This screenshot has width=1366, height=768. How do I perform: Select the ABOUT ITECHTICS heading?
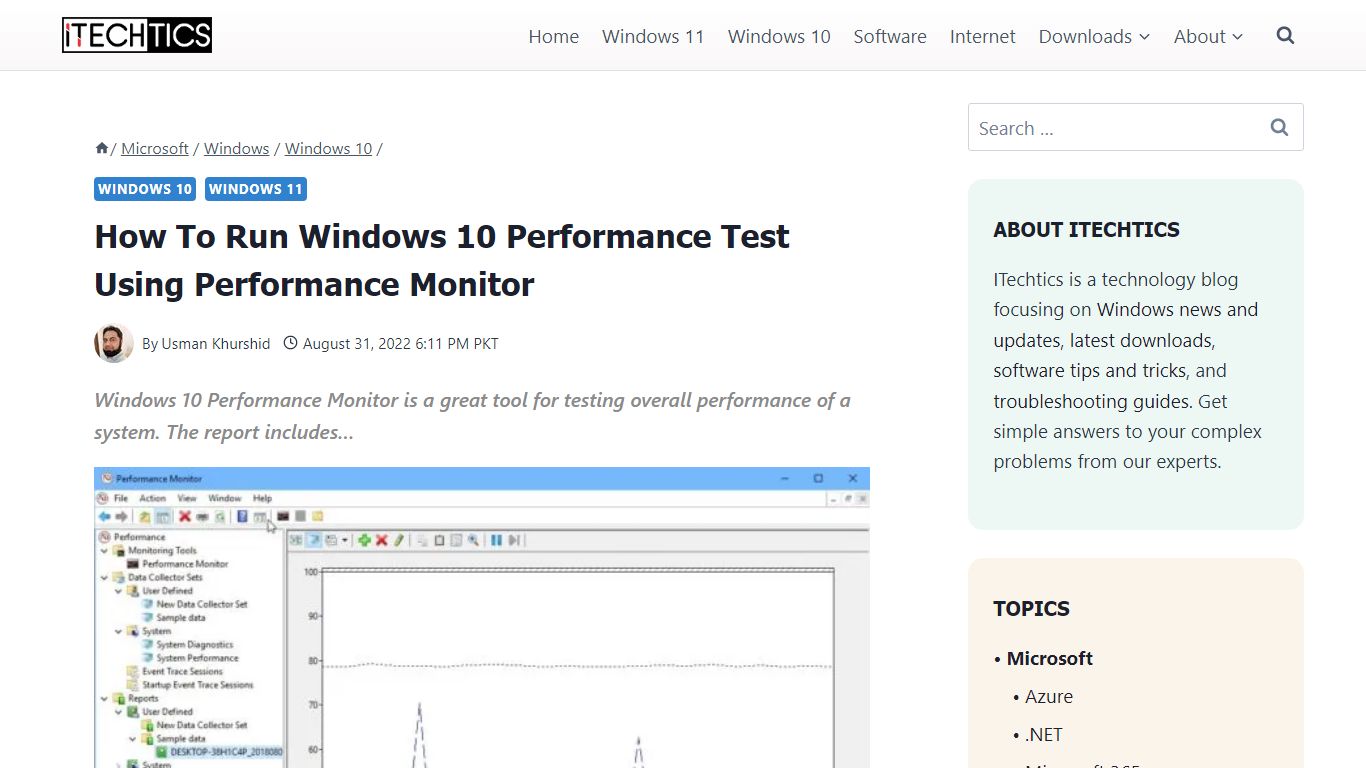coord(1086,230)
